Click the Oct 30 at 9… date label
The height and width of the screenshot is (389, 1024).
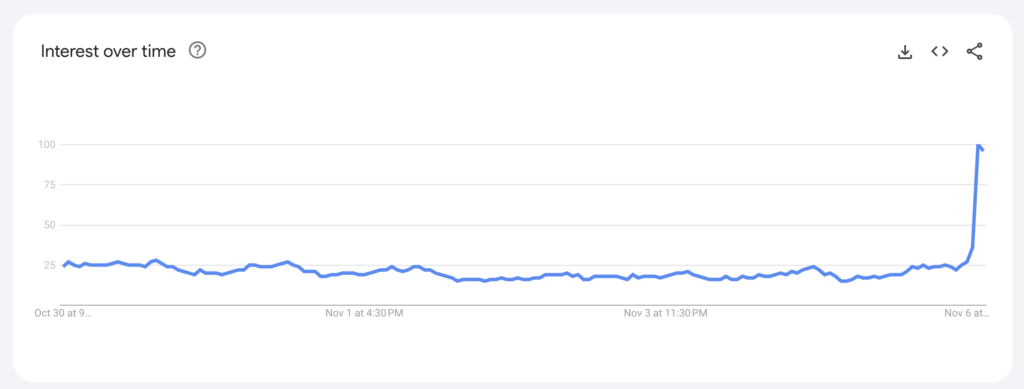63,313
